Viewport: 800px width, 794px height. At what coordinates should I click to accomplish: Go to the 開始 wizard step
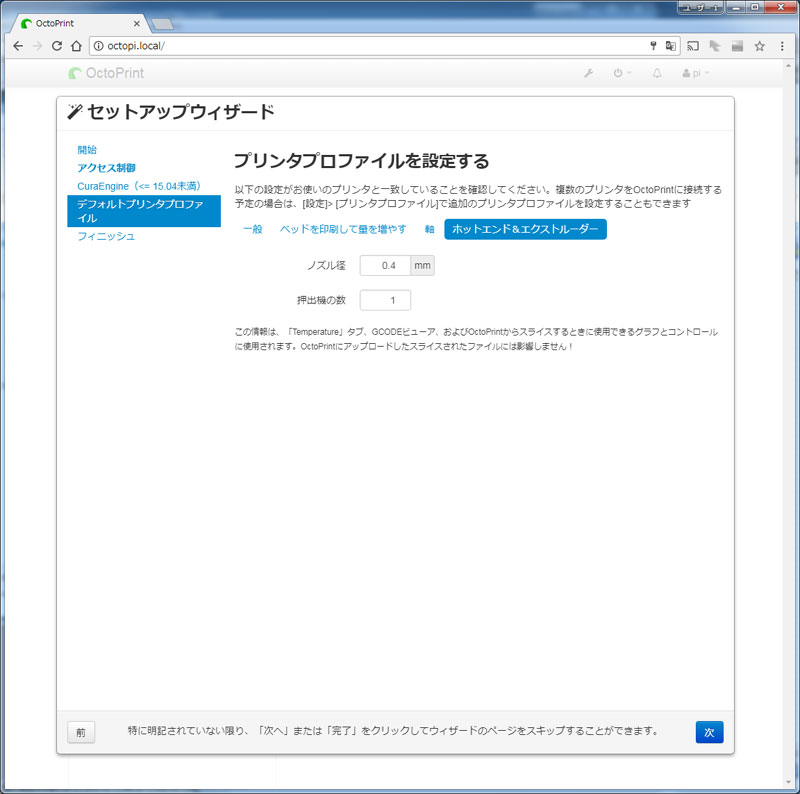pyautogui.click(x=87, y=150)
